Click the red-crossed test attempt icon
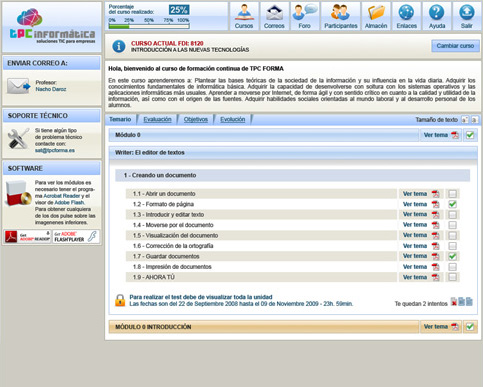483x387 pixels. coord(454,302)
